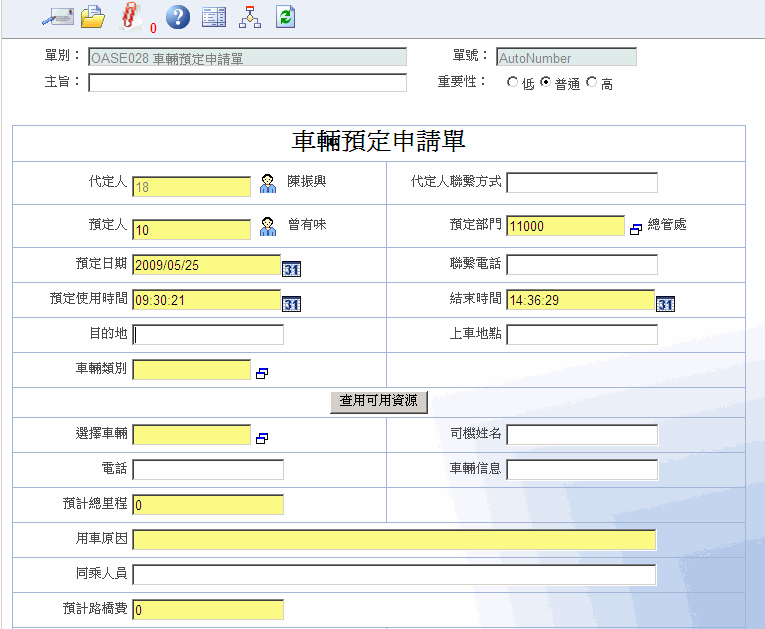The width and height of the screenshot is (765, 629).
Task: Click person lookup icon next to 代定人
Action: coord(268,183)
